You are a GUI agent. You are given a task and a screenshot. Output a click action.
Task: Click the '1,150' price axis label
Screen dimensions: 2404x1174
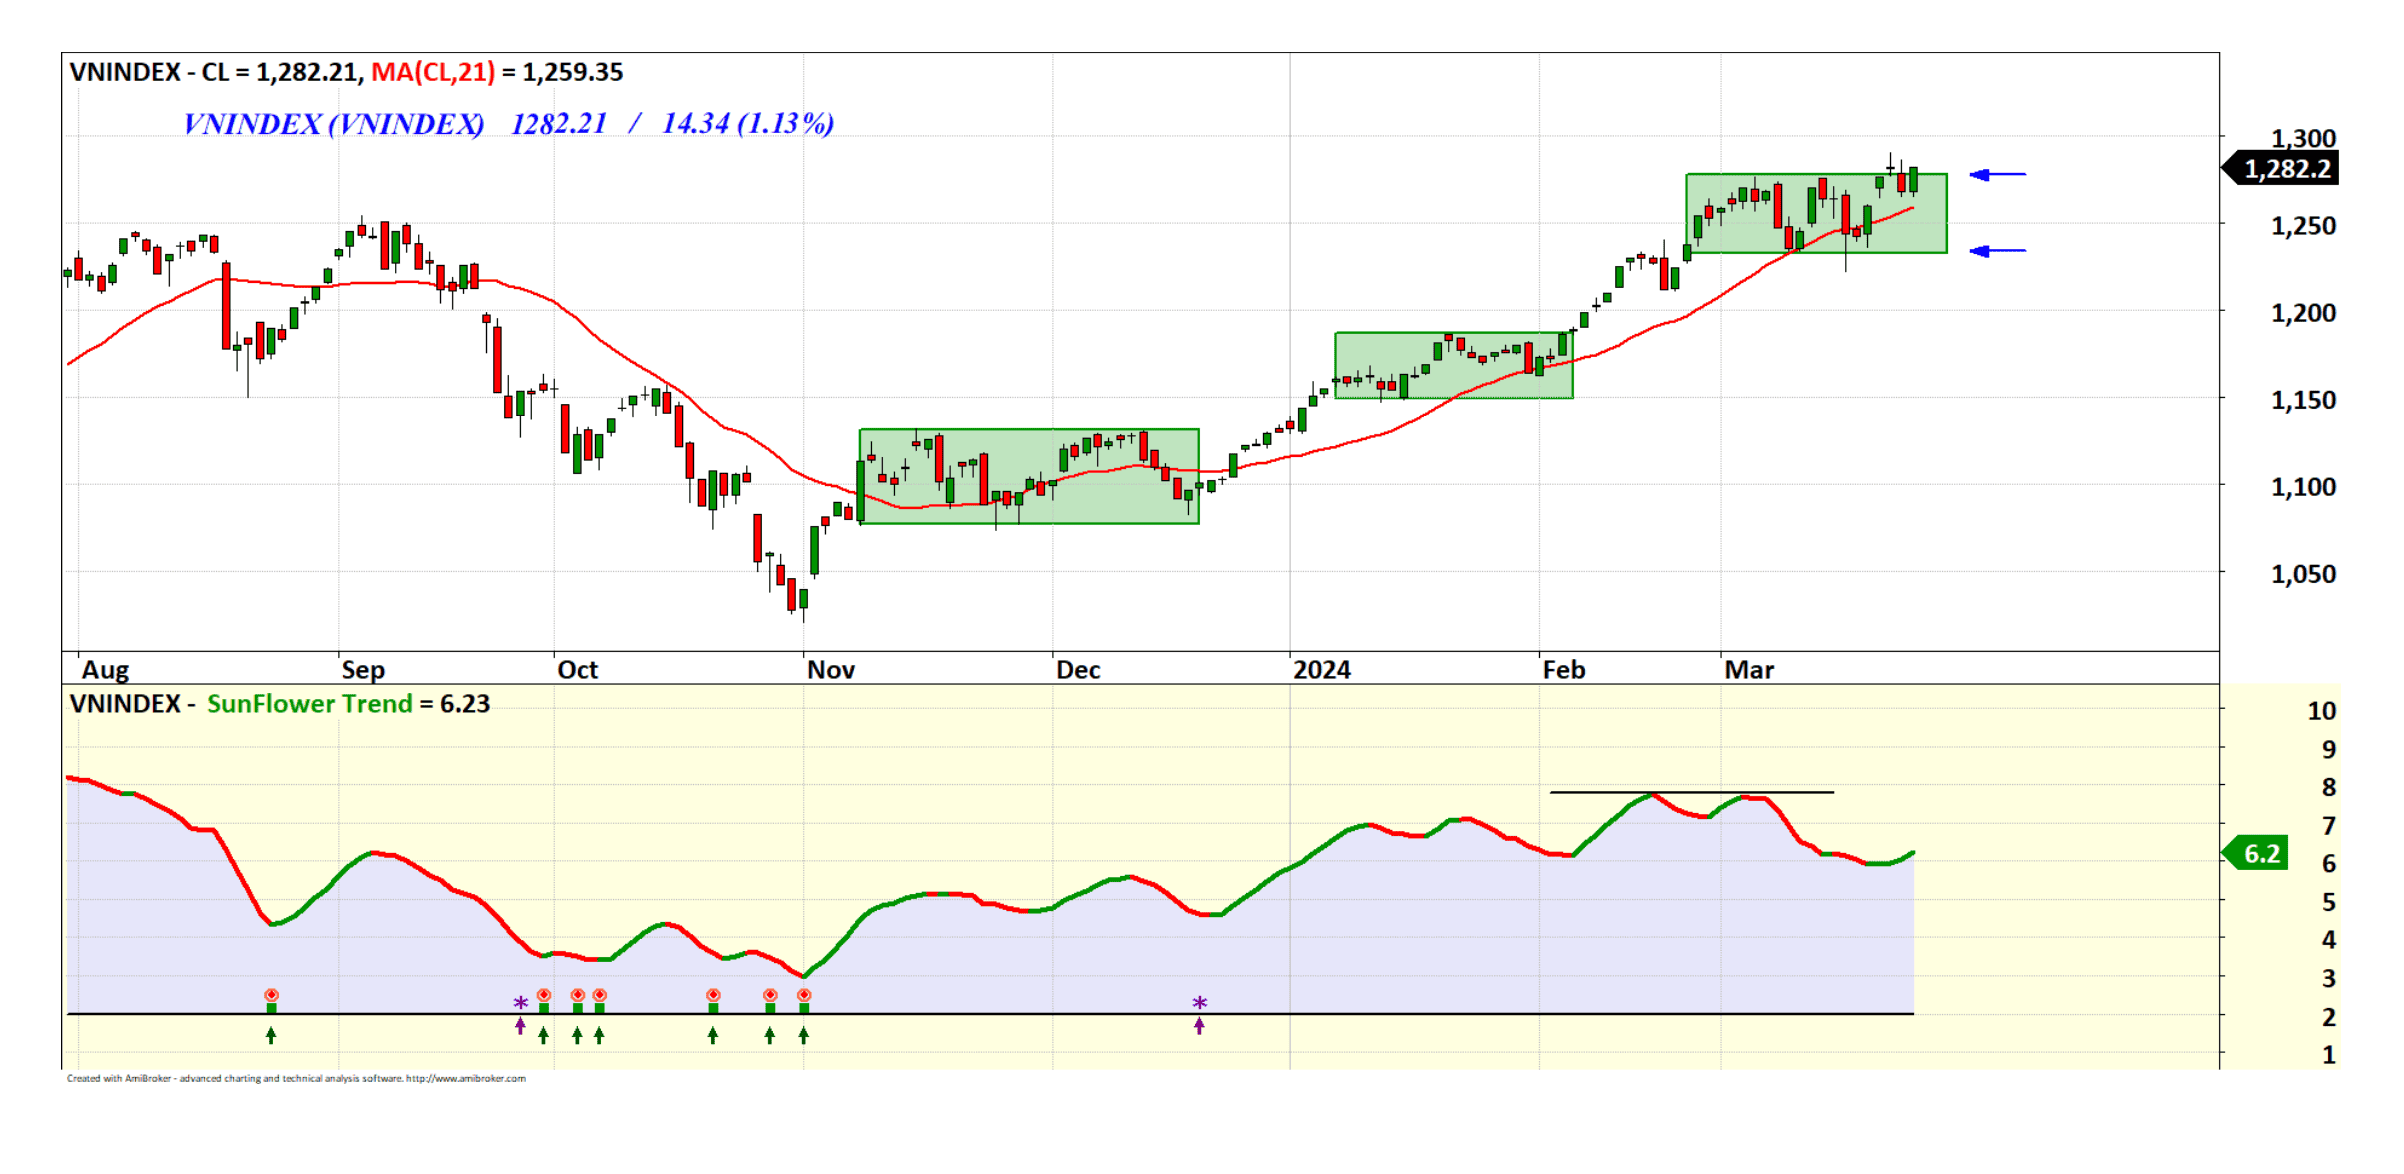[x=2303, y=400]
